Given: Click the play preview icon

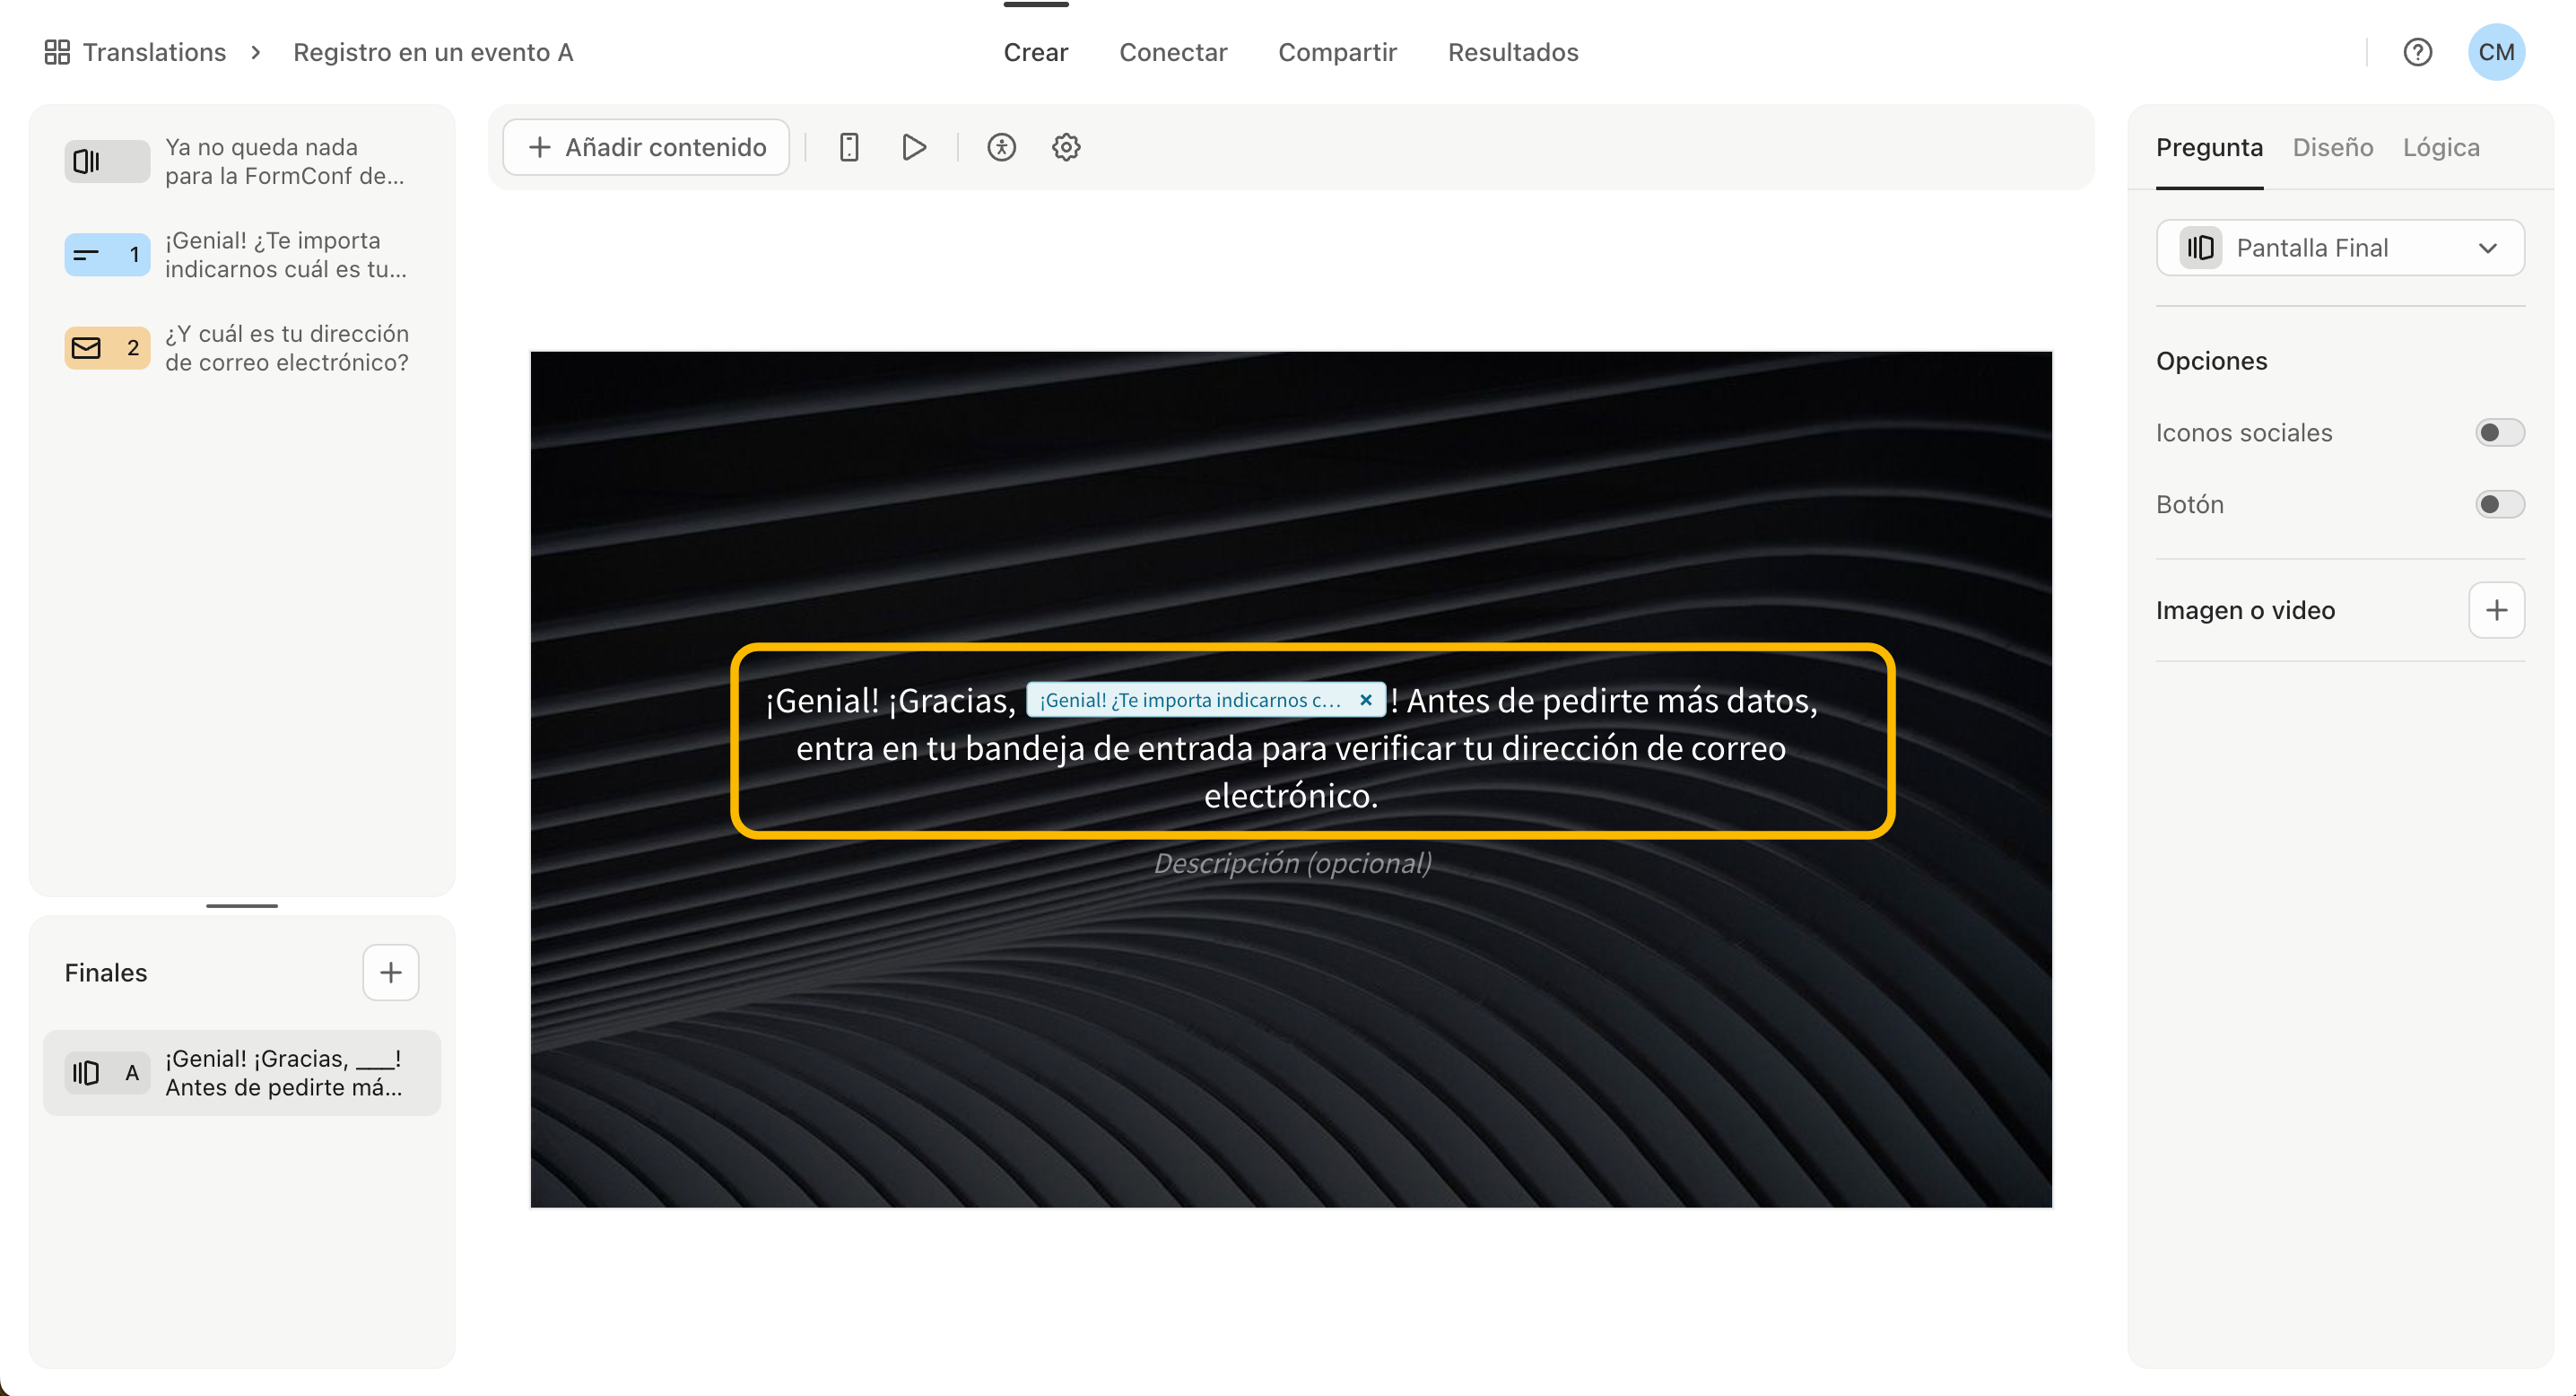Looking at the screenshot, I should [x=914, y=147].
